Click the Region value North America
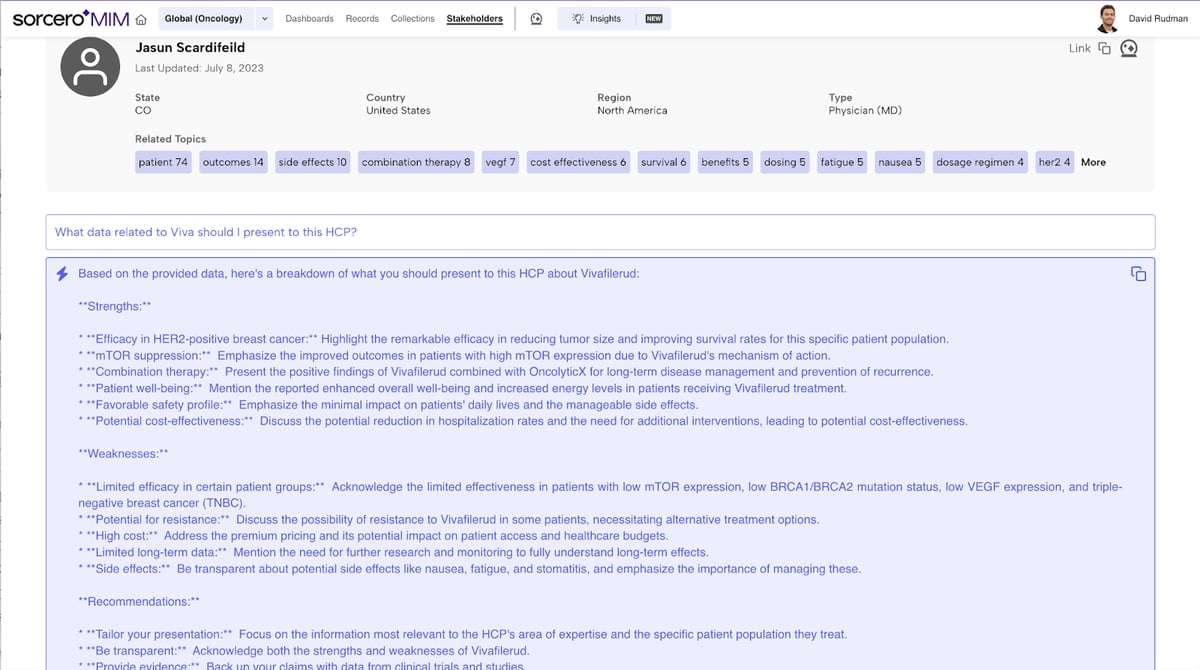 click(x=632, y=110)
